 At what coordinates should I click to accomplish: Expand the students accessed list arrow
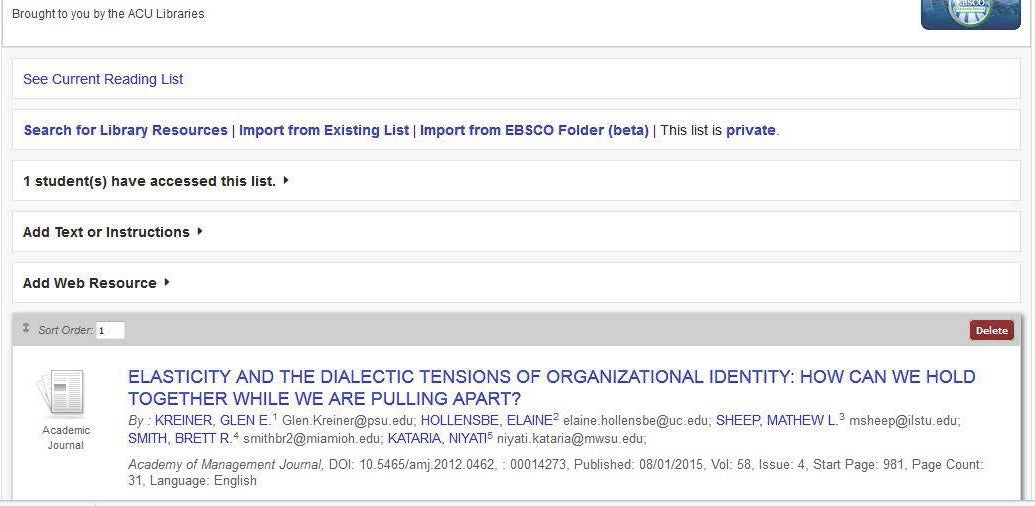coord(286,180)
